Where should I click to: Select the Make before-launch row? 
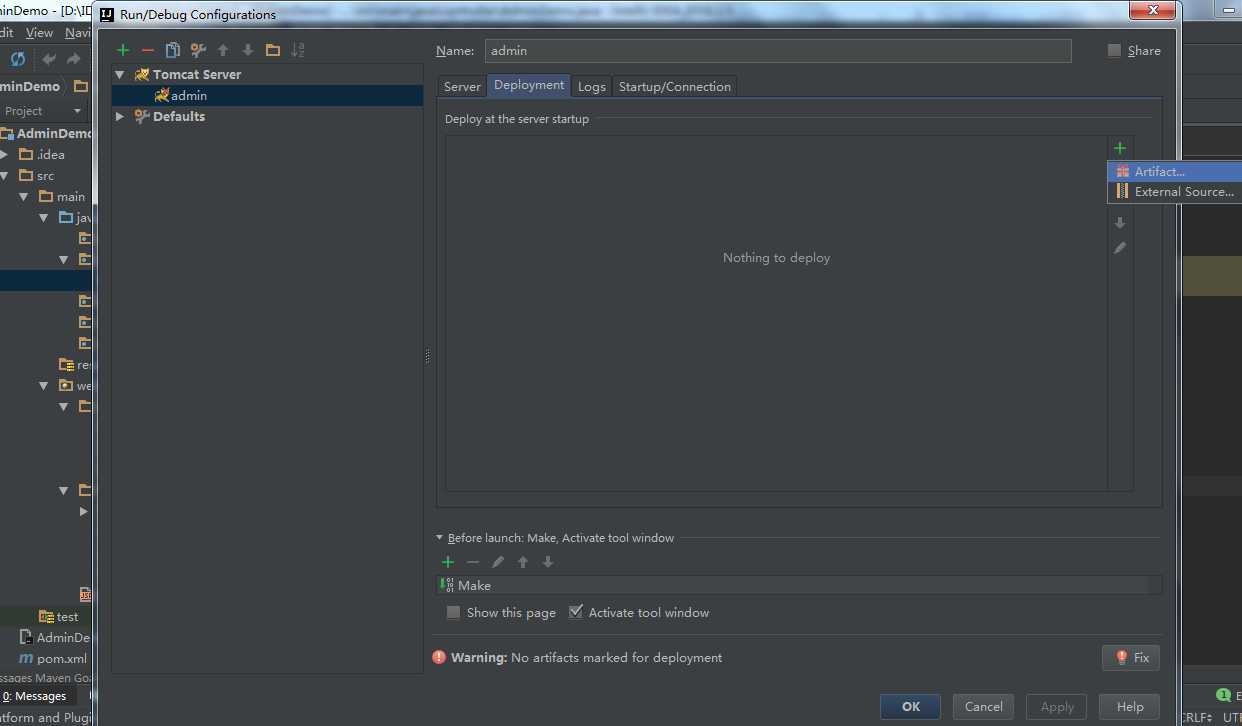[x=799, y=585]
